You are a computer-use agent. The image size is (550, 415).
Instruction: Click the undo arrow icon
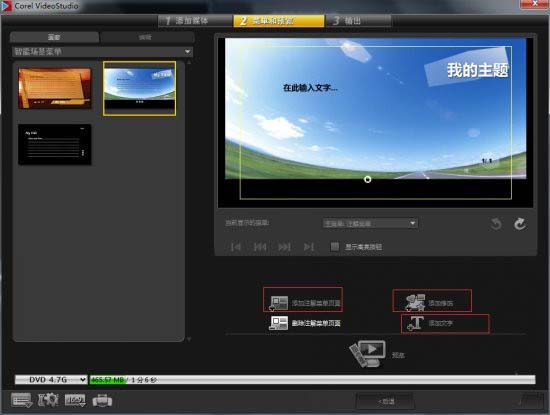click(496, 224)
